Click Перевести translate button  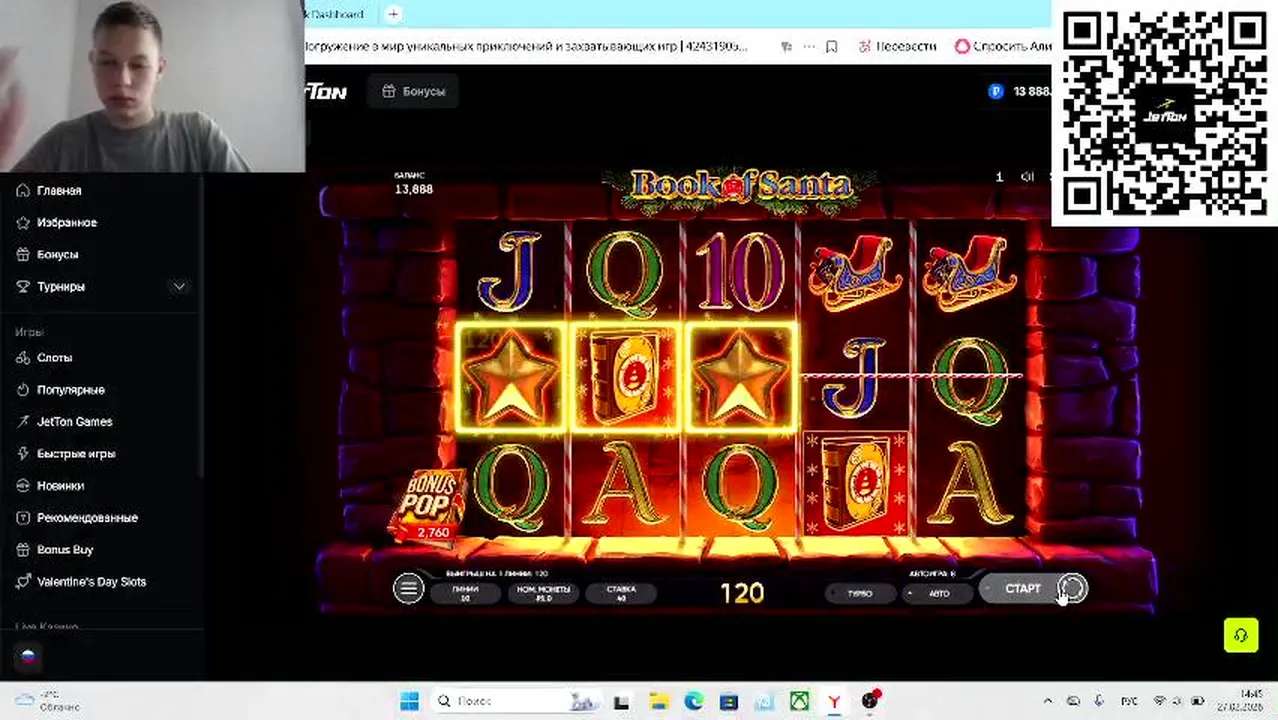coord(896,46)
